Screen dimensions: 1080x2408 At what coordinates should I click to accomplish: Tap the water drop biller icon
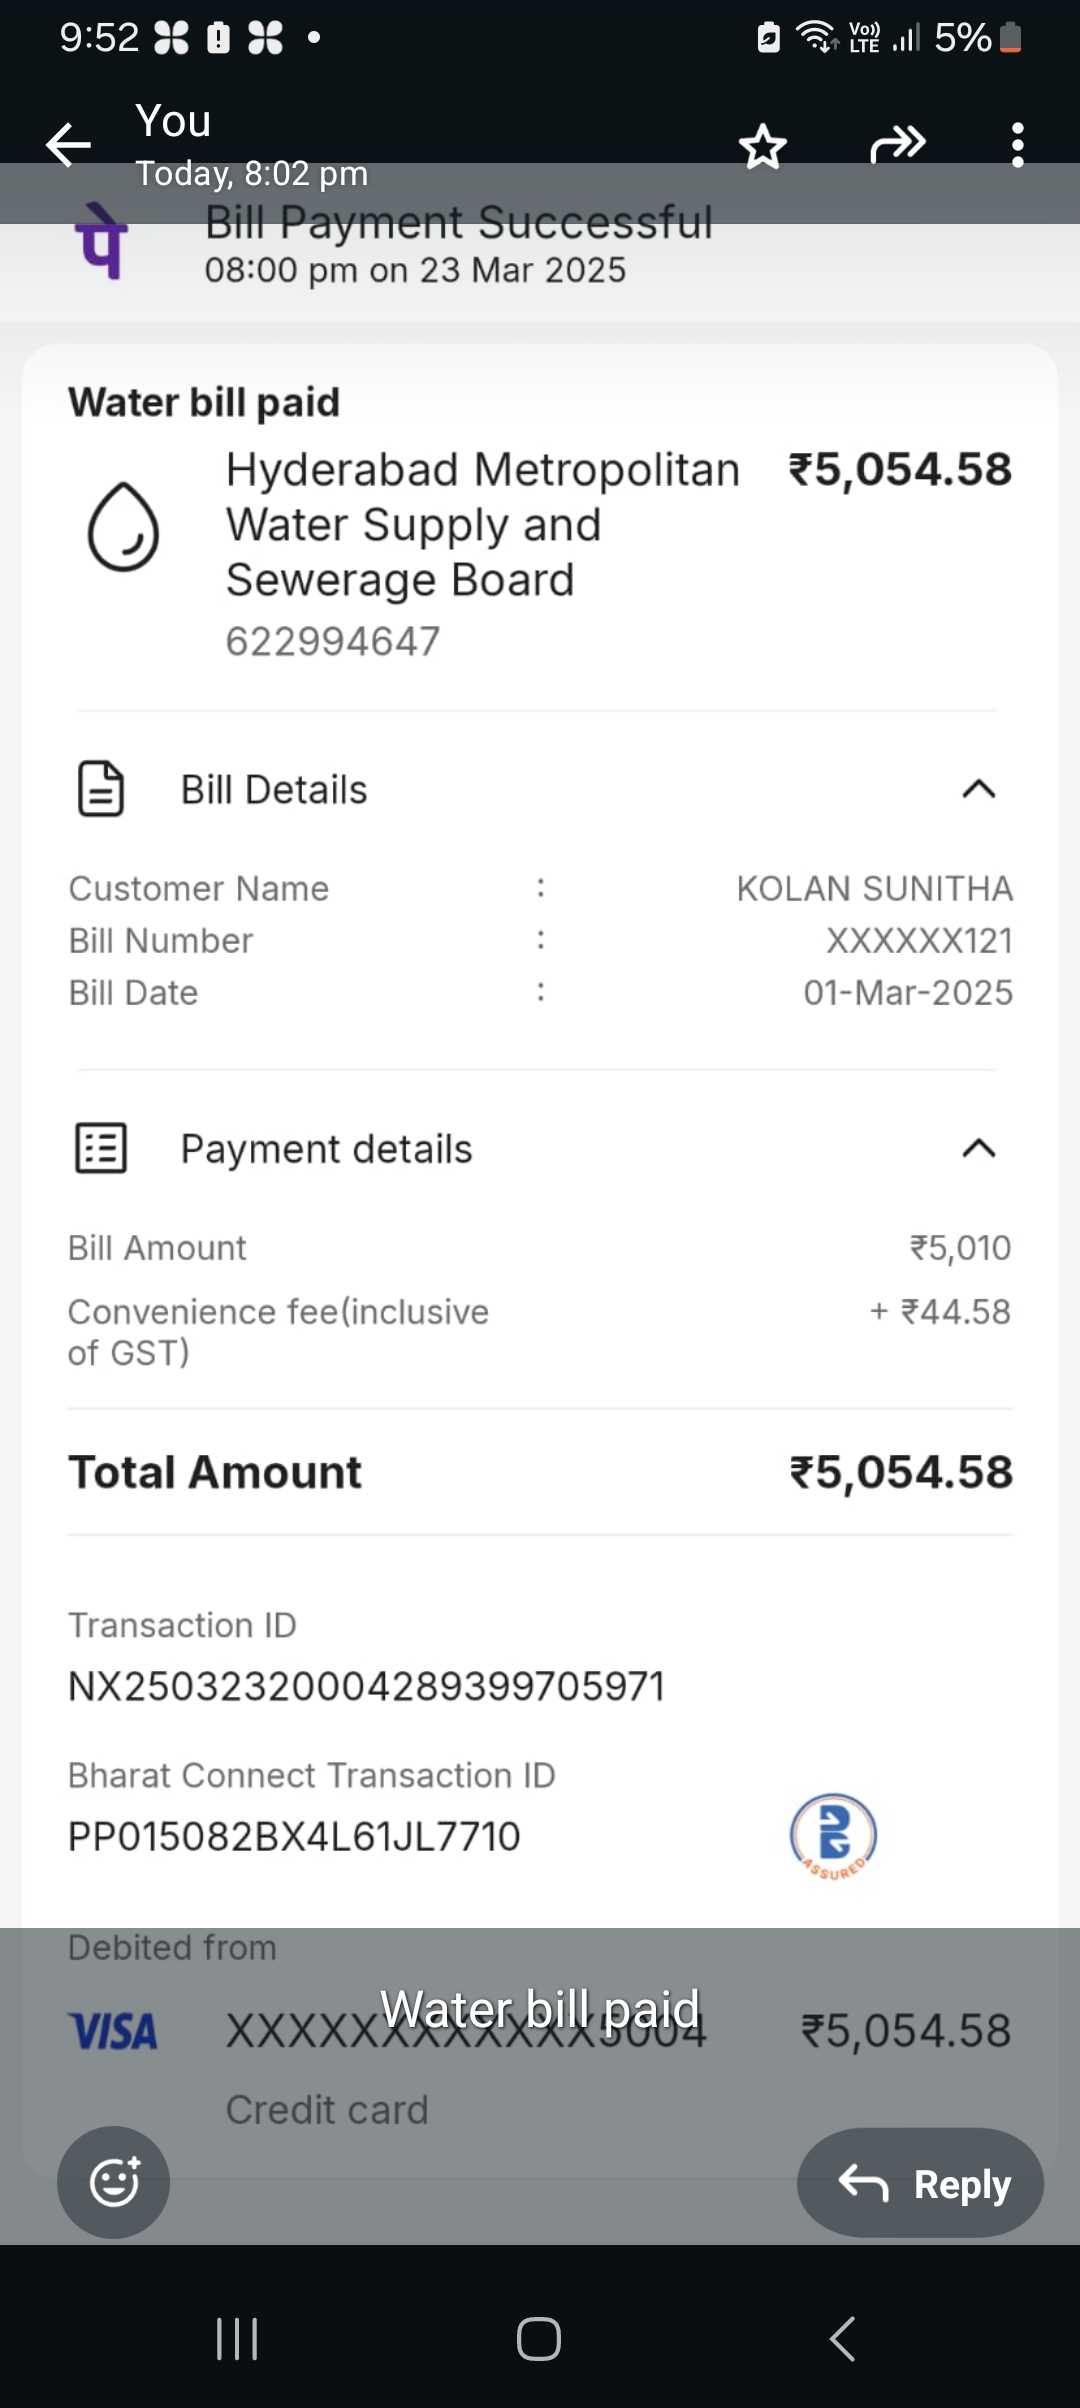(x=123, y=527)
